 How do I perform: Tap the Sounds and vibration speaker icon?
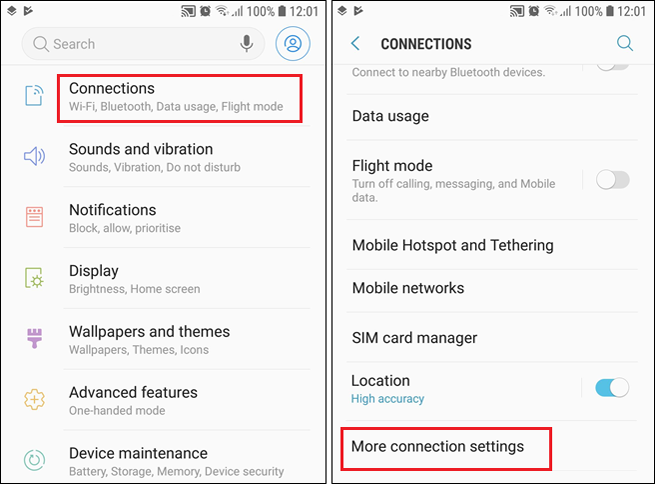coord(34,156)
